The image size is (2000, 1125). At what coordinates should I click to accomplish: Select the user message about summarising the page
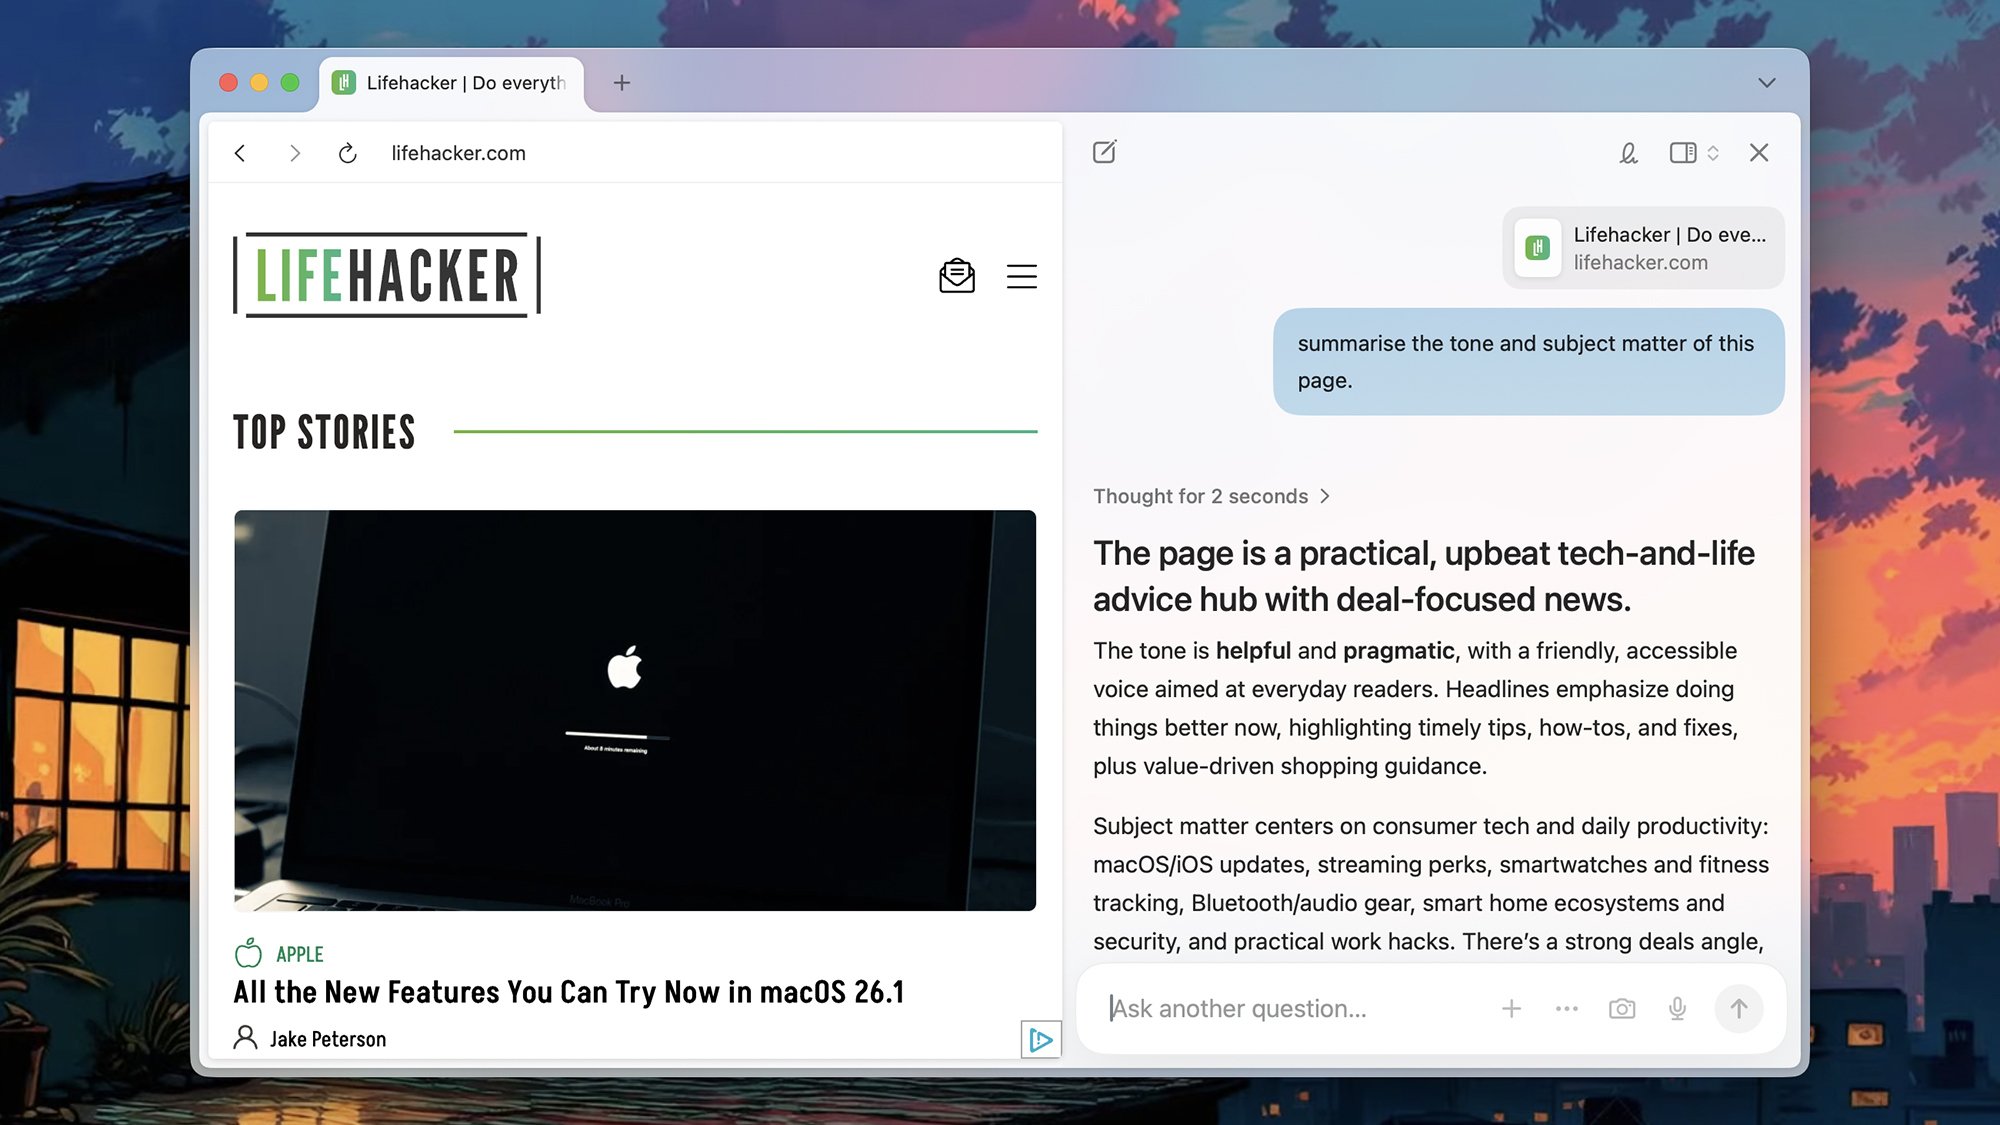pos(1528,361)
